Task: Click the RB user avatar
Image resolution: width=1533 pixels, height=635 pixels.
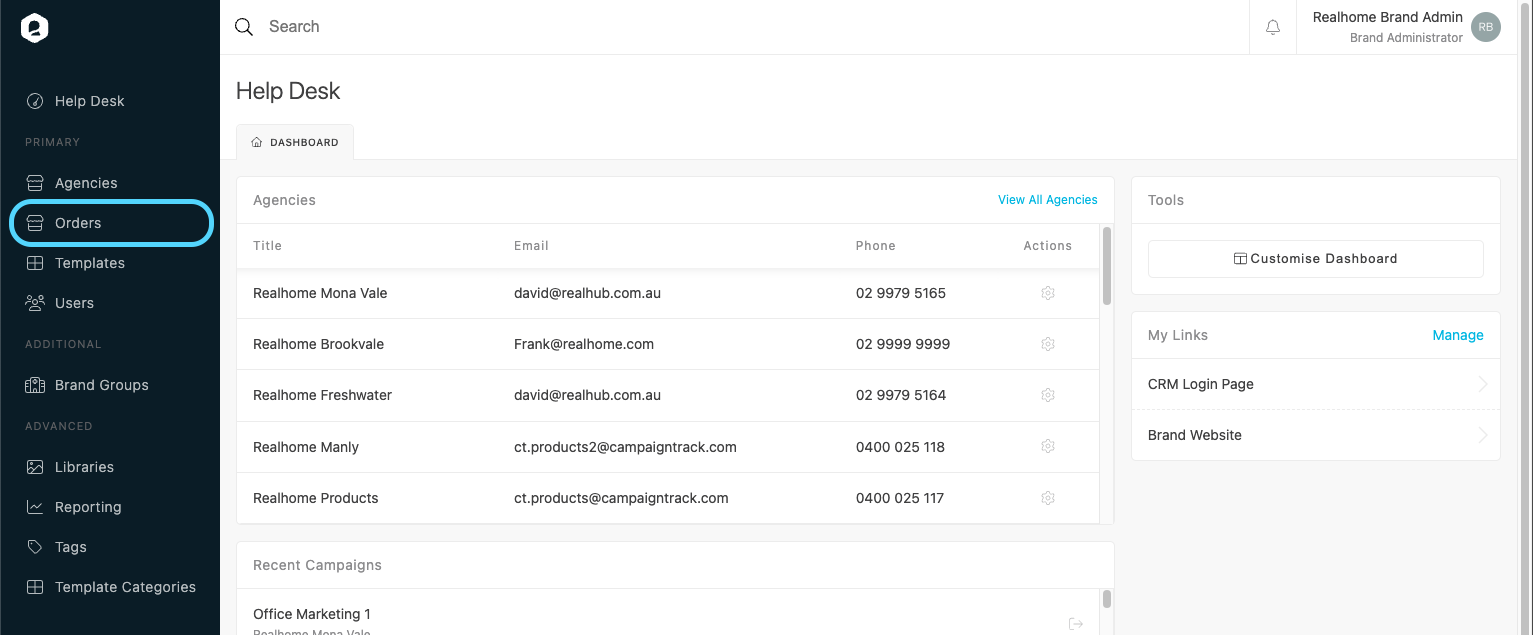Action: tap(1486, 28)
